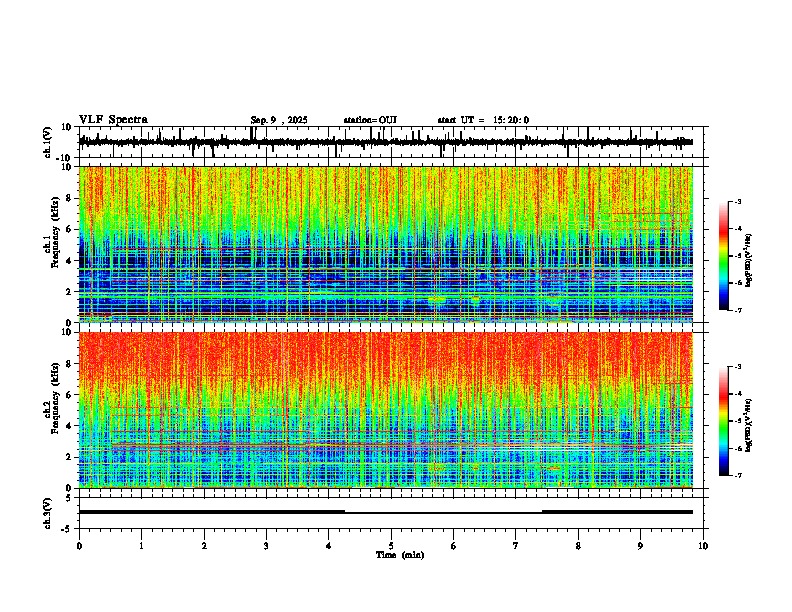Screen dimensions: 792x612
Task: Click the 'ch.1(V)' waveform axis label
Action: 48,142
